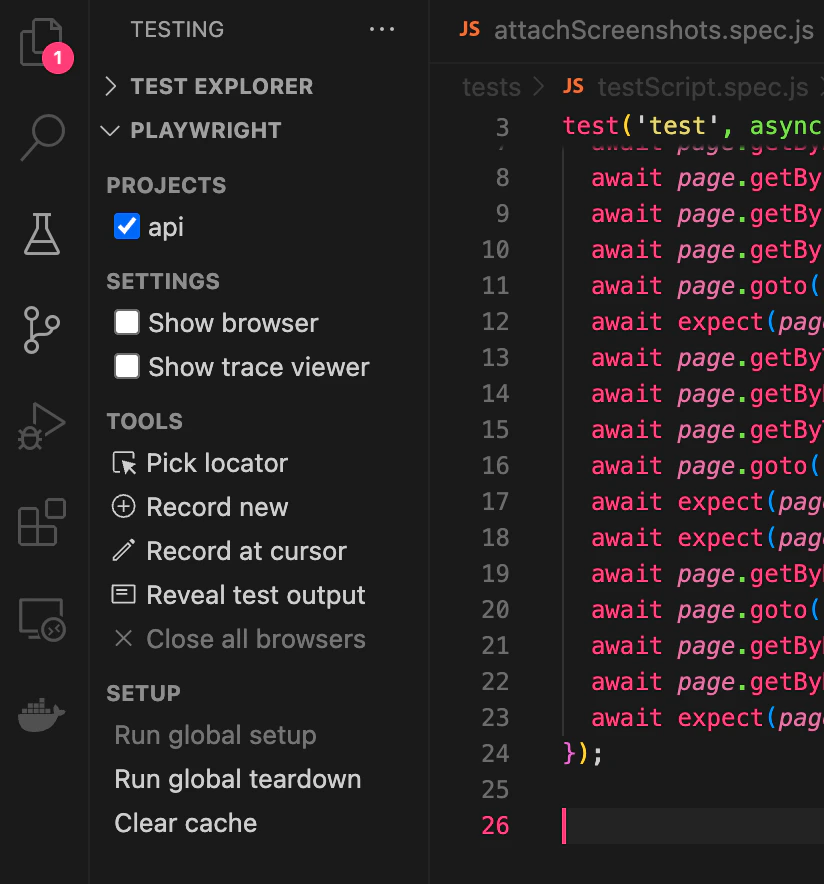
Task: Place the cursor on line 26
Action: [650, 826]
